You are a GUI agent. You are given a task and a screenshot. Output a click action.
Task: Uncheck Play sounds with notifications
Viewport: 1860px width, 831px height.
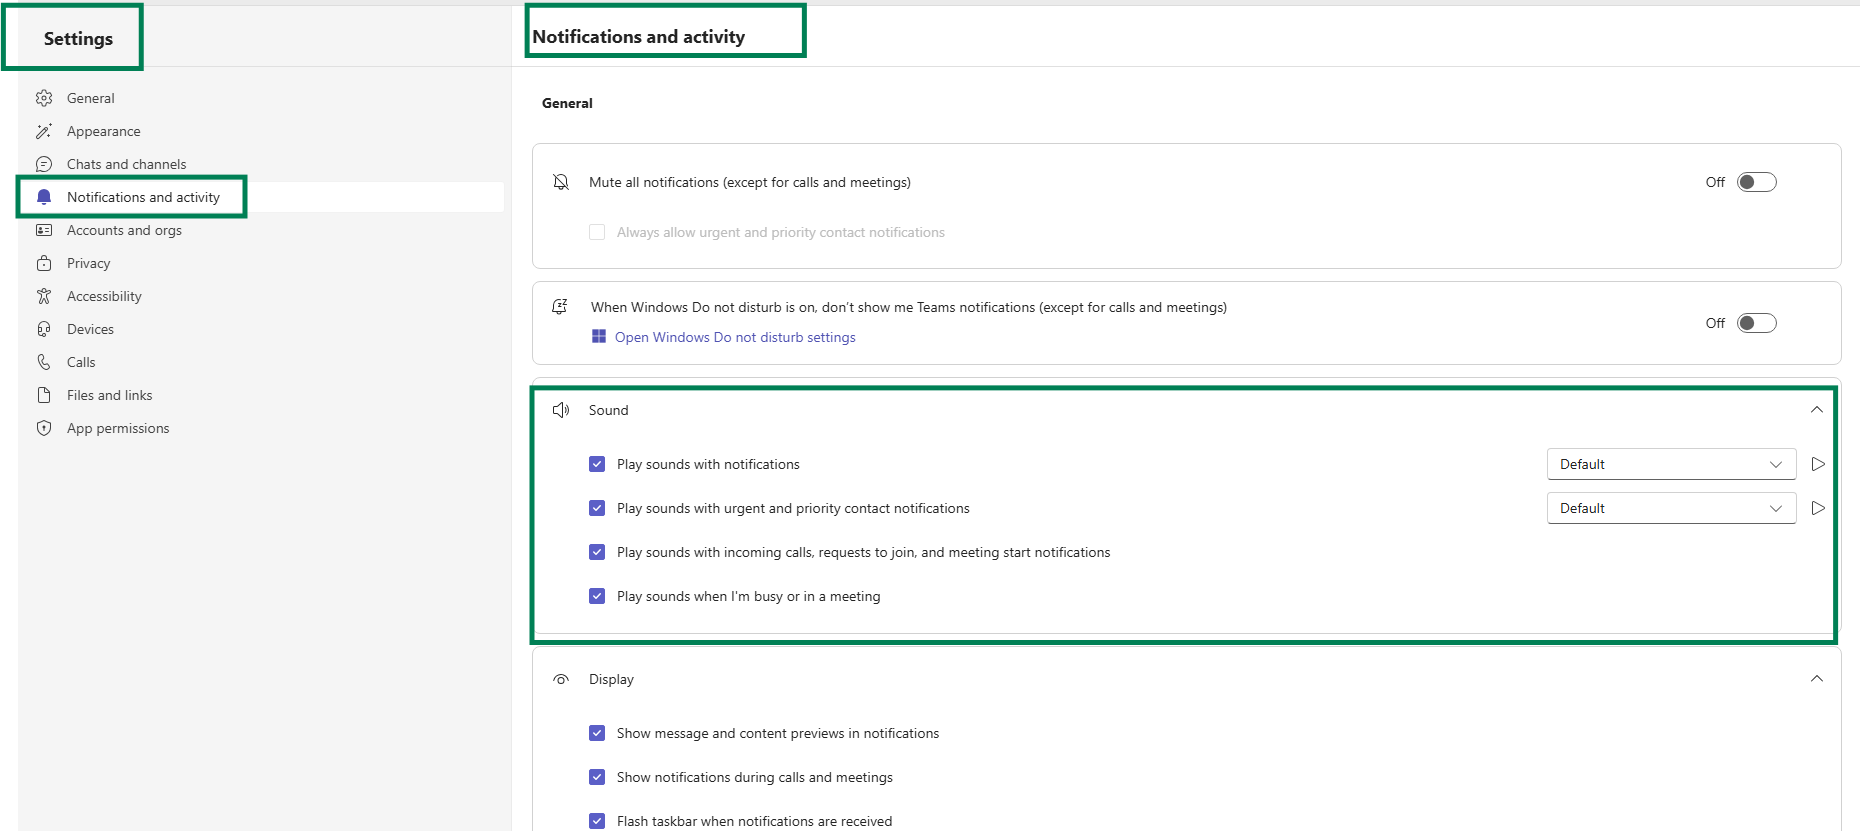597,464
